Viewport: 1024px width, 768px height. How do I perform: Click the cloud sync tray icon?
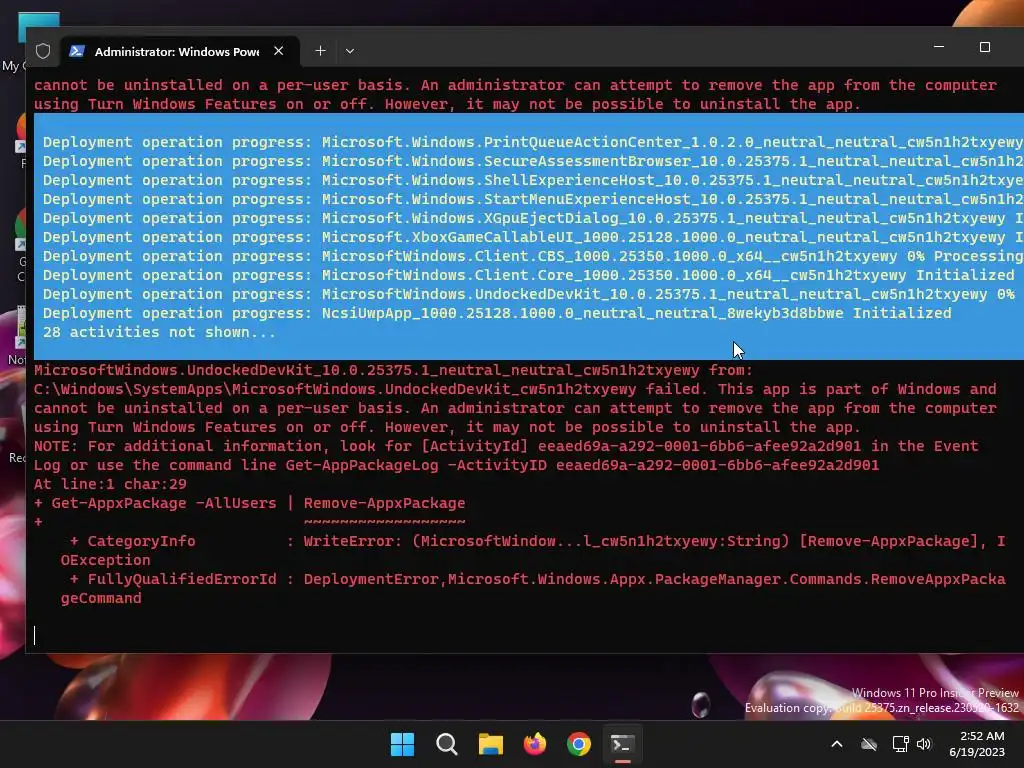point(869,744)
